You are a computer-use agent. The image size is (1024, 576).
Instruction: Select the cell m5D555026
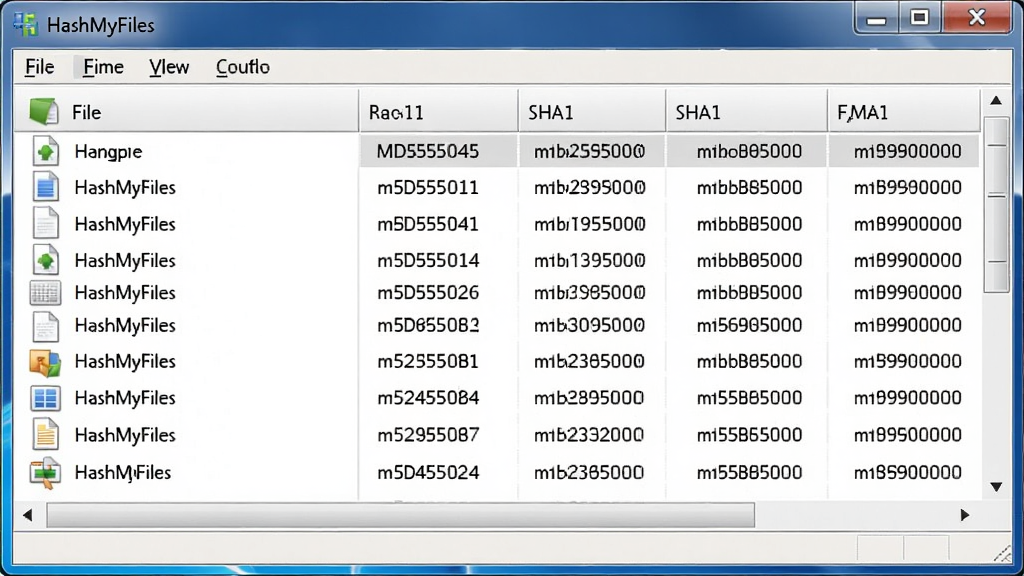428,293
